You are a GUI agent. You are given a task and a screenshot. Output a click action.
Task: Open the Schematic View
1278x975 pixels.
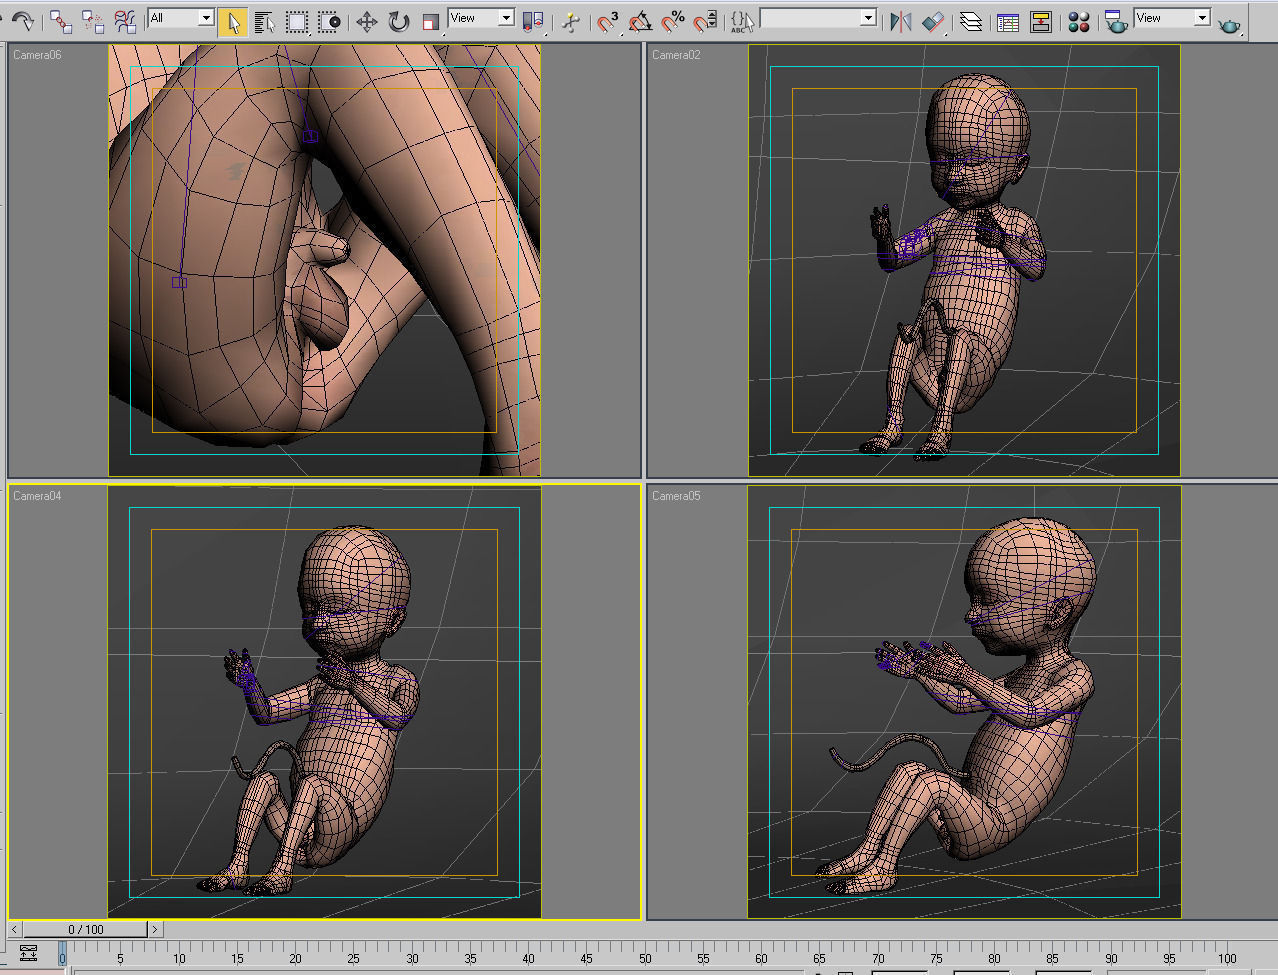coord(1041,21)
